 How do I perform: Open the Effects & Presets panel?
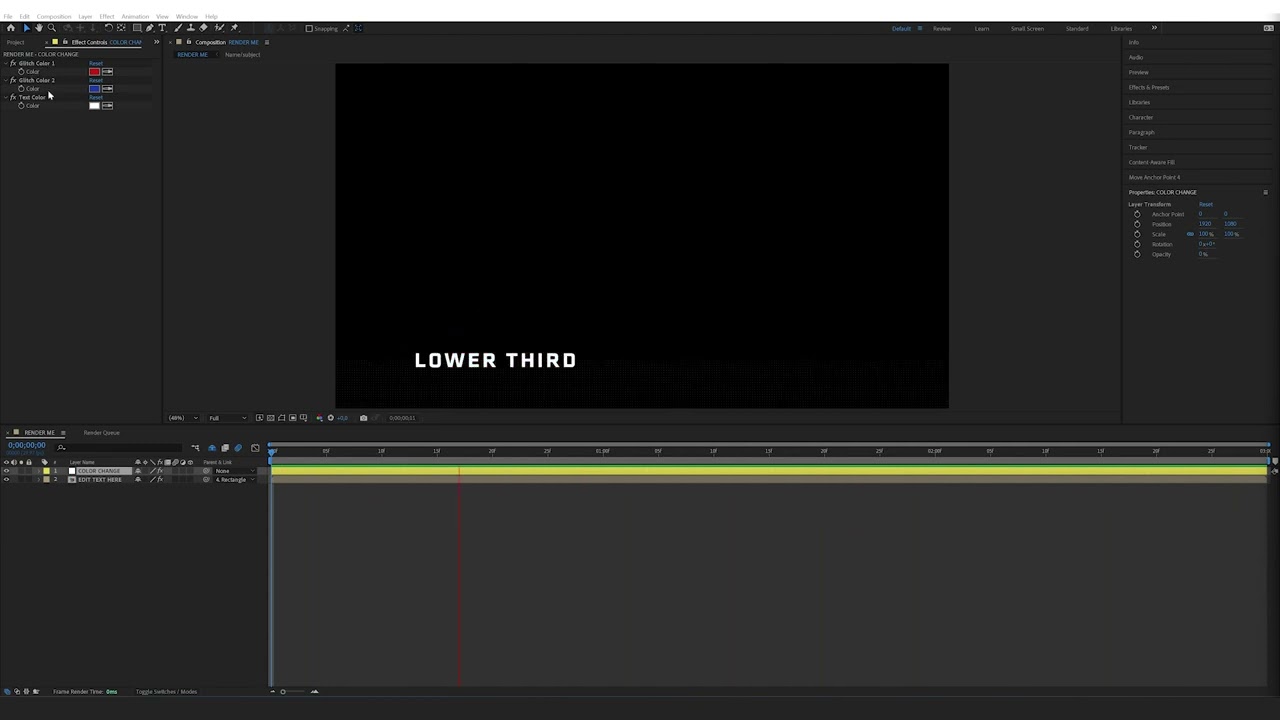point(1149,87)
